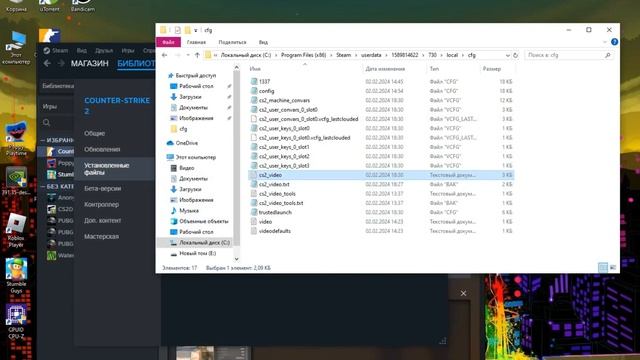Sort files by Дата изменения column
640x360 pixels.
click(385, 69)
